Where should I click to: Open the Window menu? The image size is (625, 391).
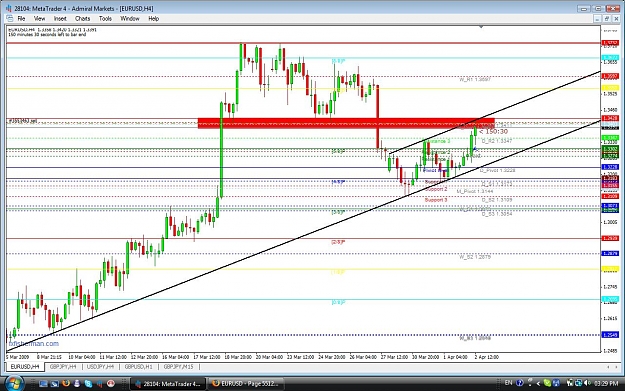tap(130, 18)
